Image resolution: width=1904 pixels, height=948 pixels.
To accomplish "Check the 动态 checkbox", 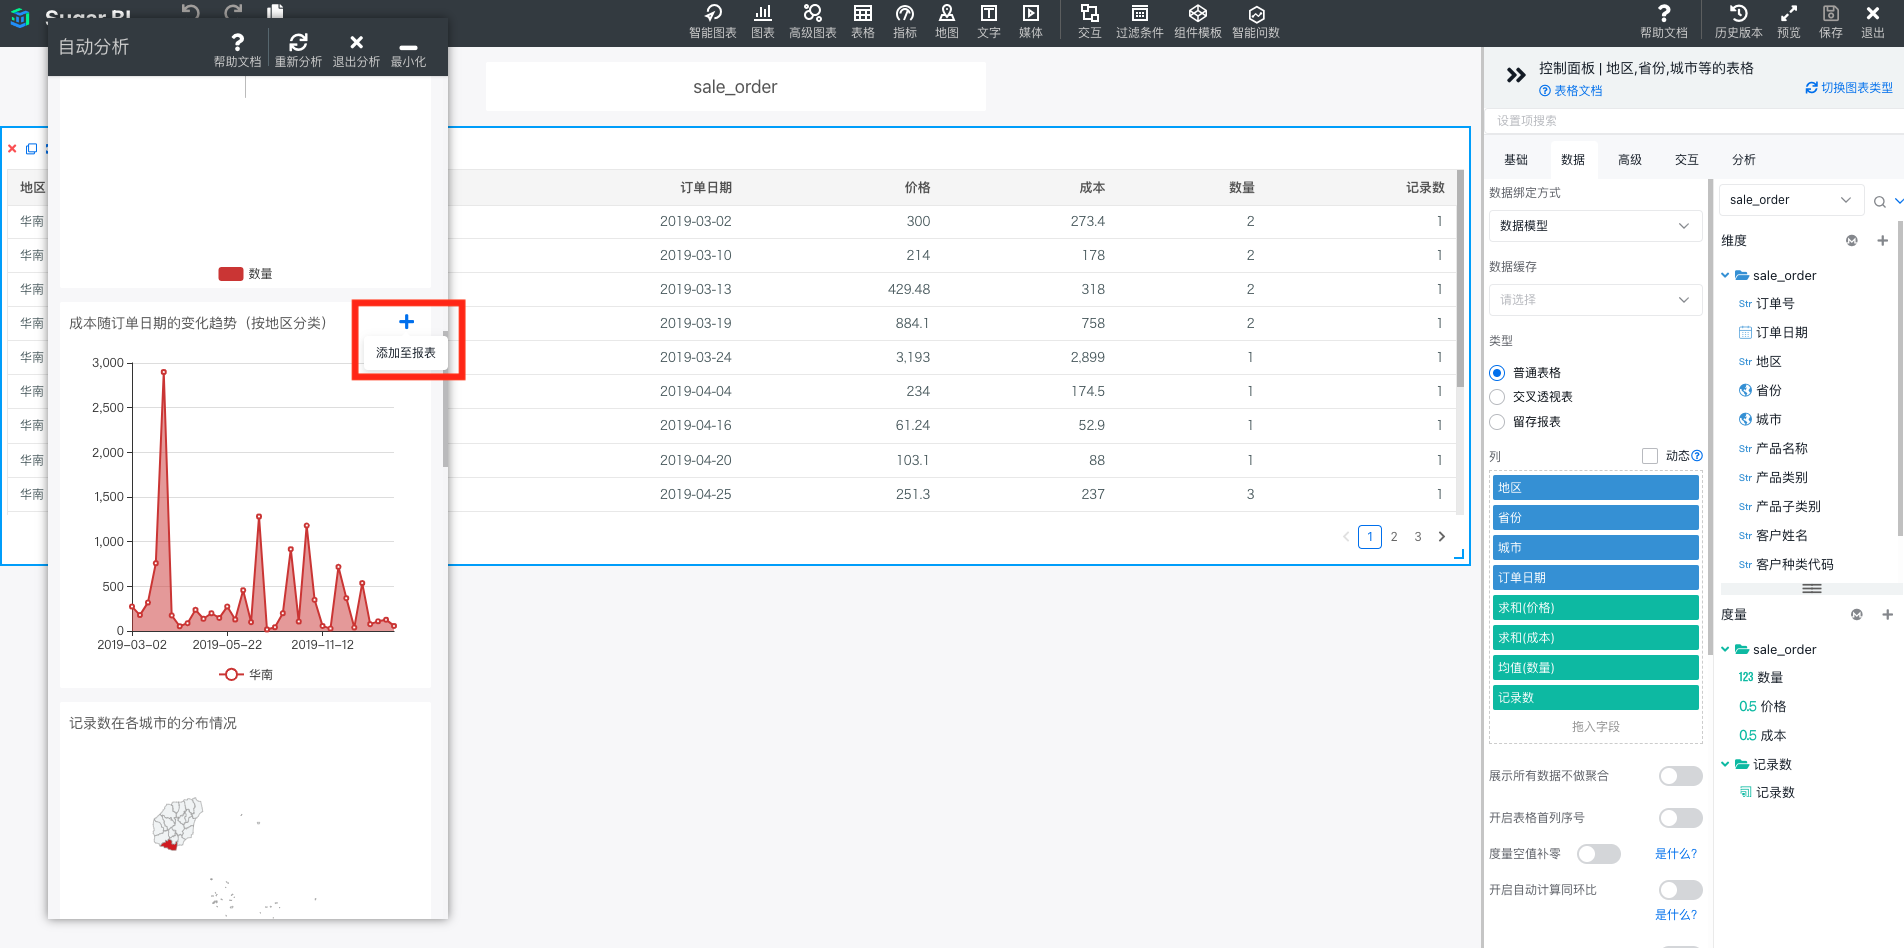I will tap(1650, 456).
